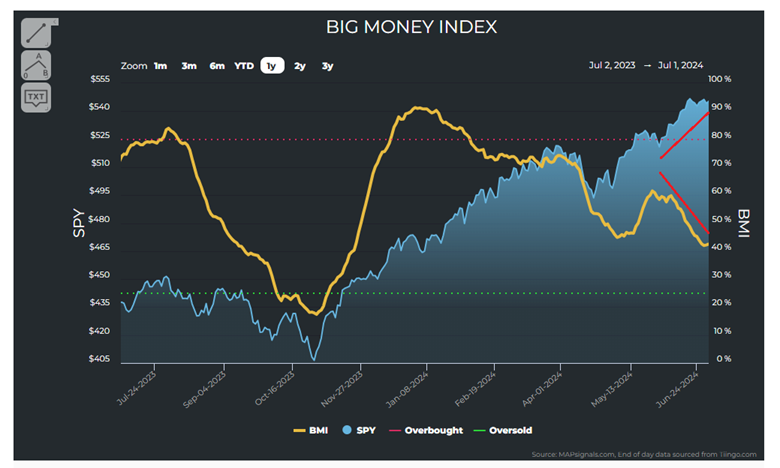
Task: Choose the YTD zoom range
Action: pos(243,66)
